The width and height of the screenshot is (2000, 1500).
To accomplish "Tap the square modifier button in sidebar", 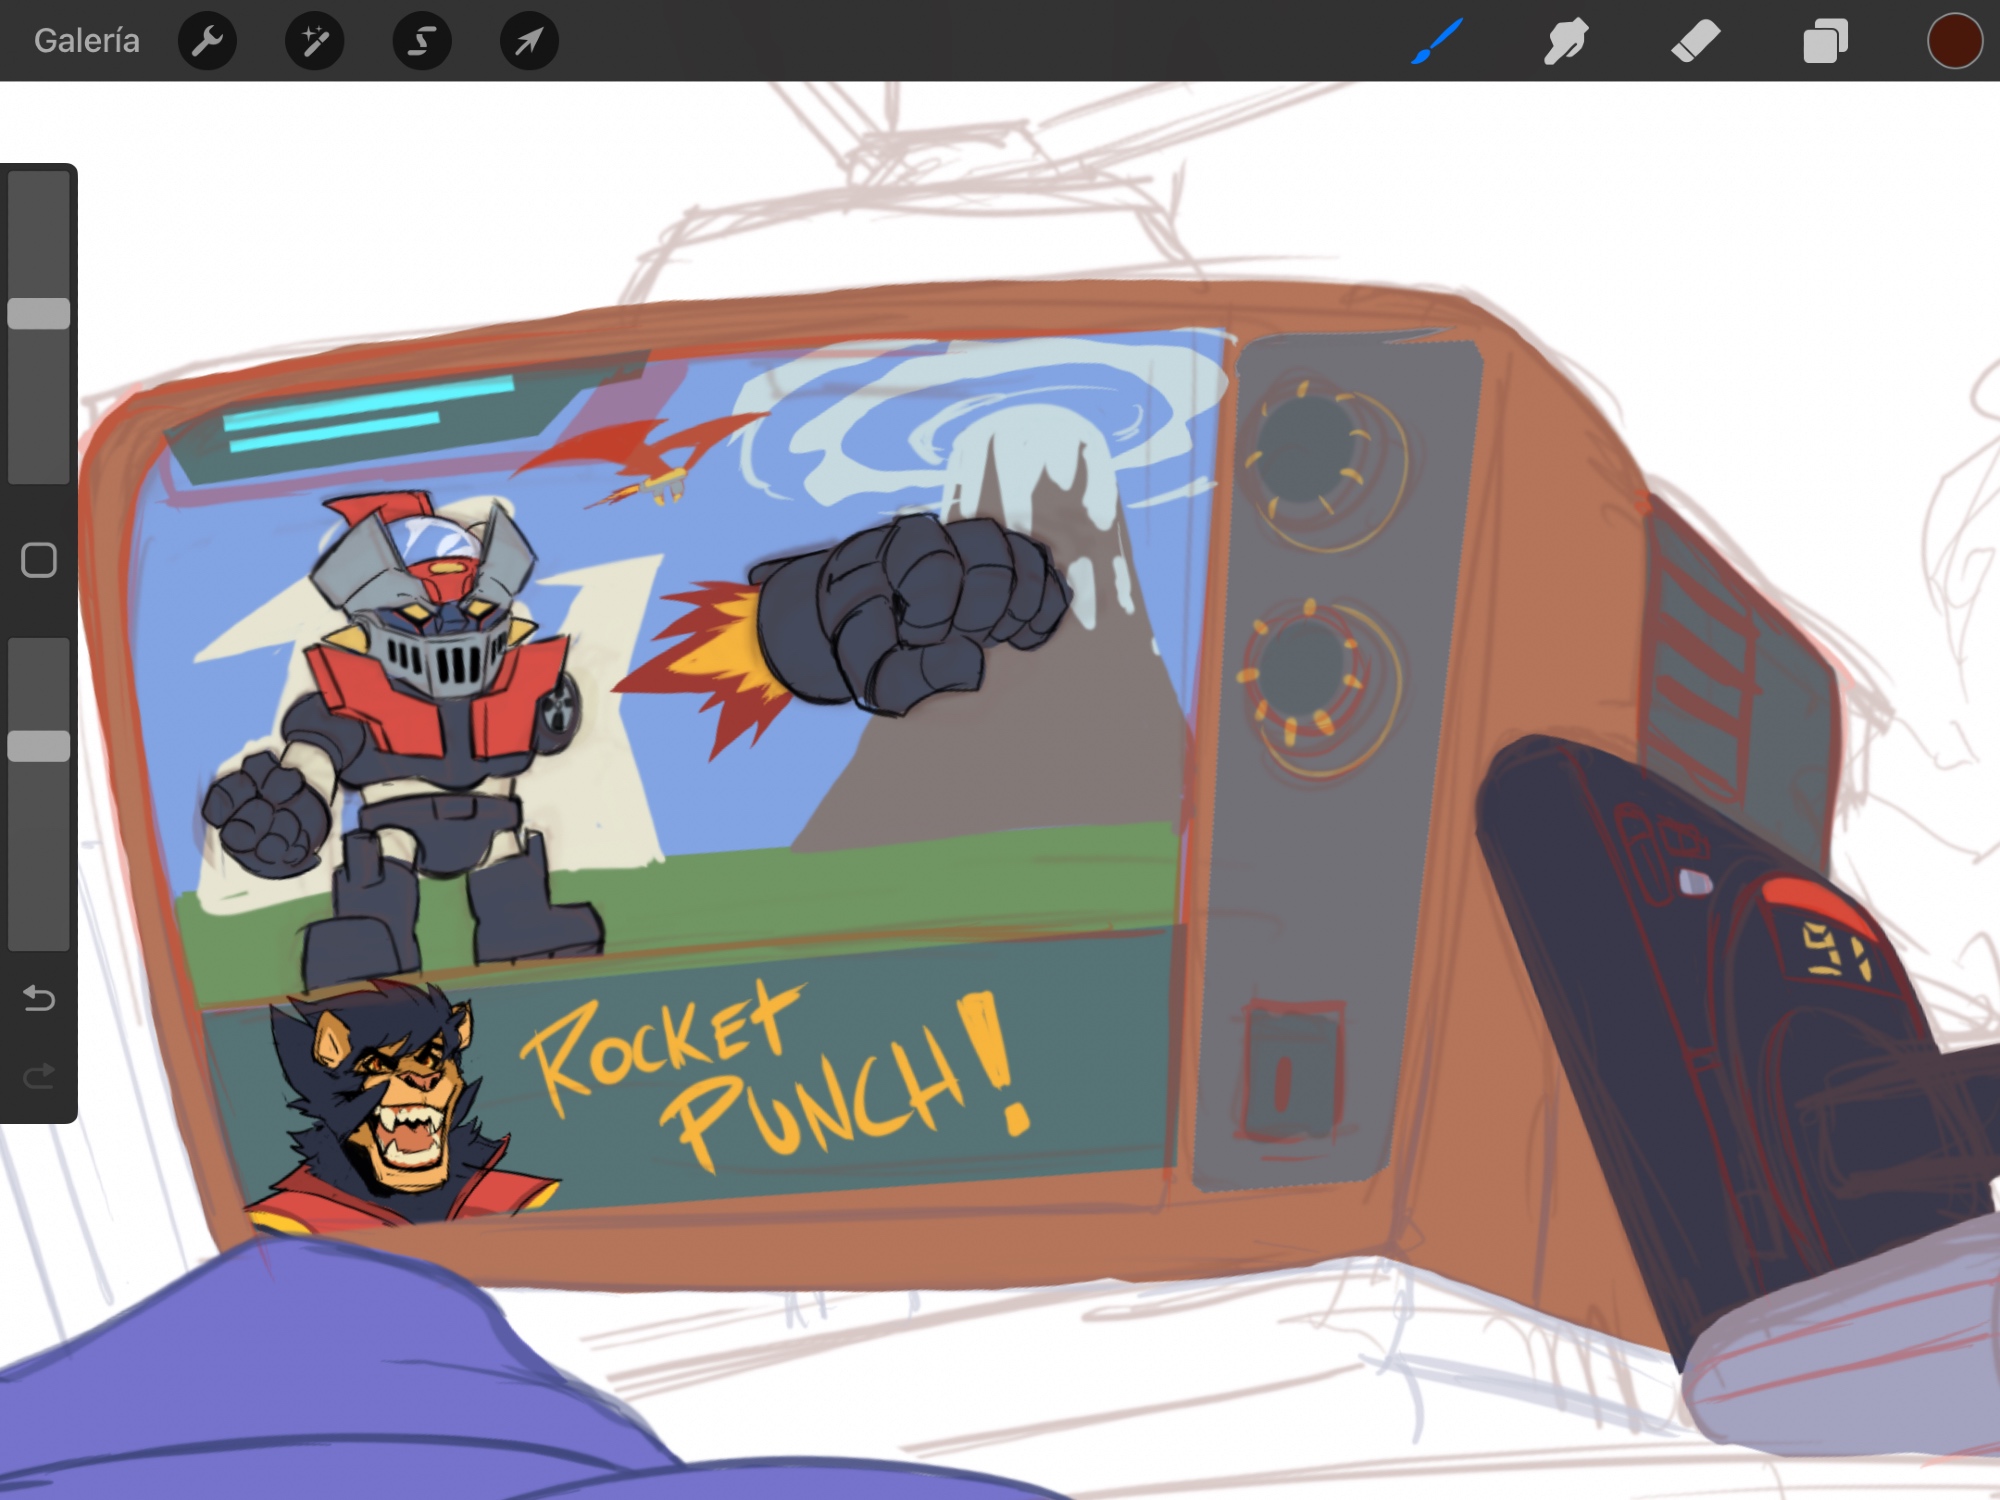I will point(39,561).
